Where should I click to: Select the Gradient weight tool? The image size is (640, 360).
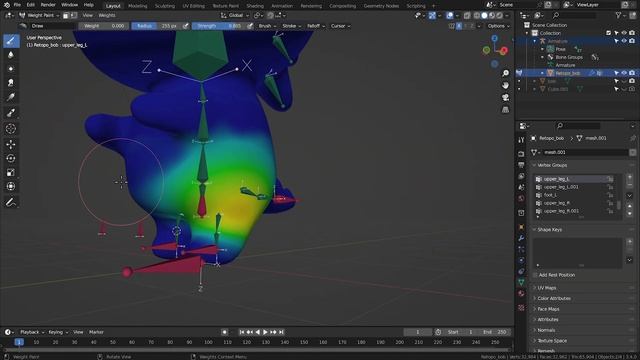[x=11, y=97]
